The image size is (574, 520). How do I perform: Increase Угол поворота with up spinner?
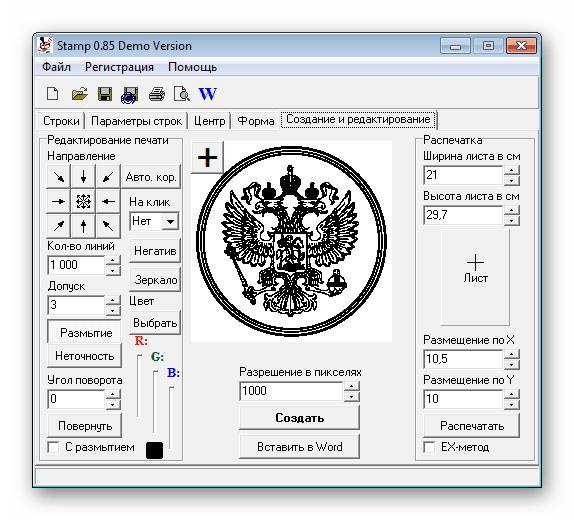pyautogui.click(x=113, y=394)
